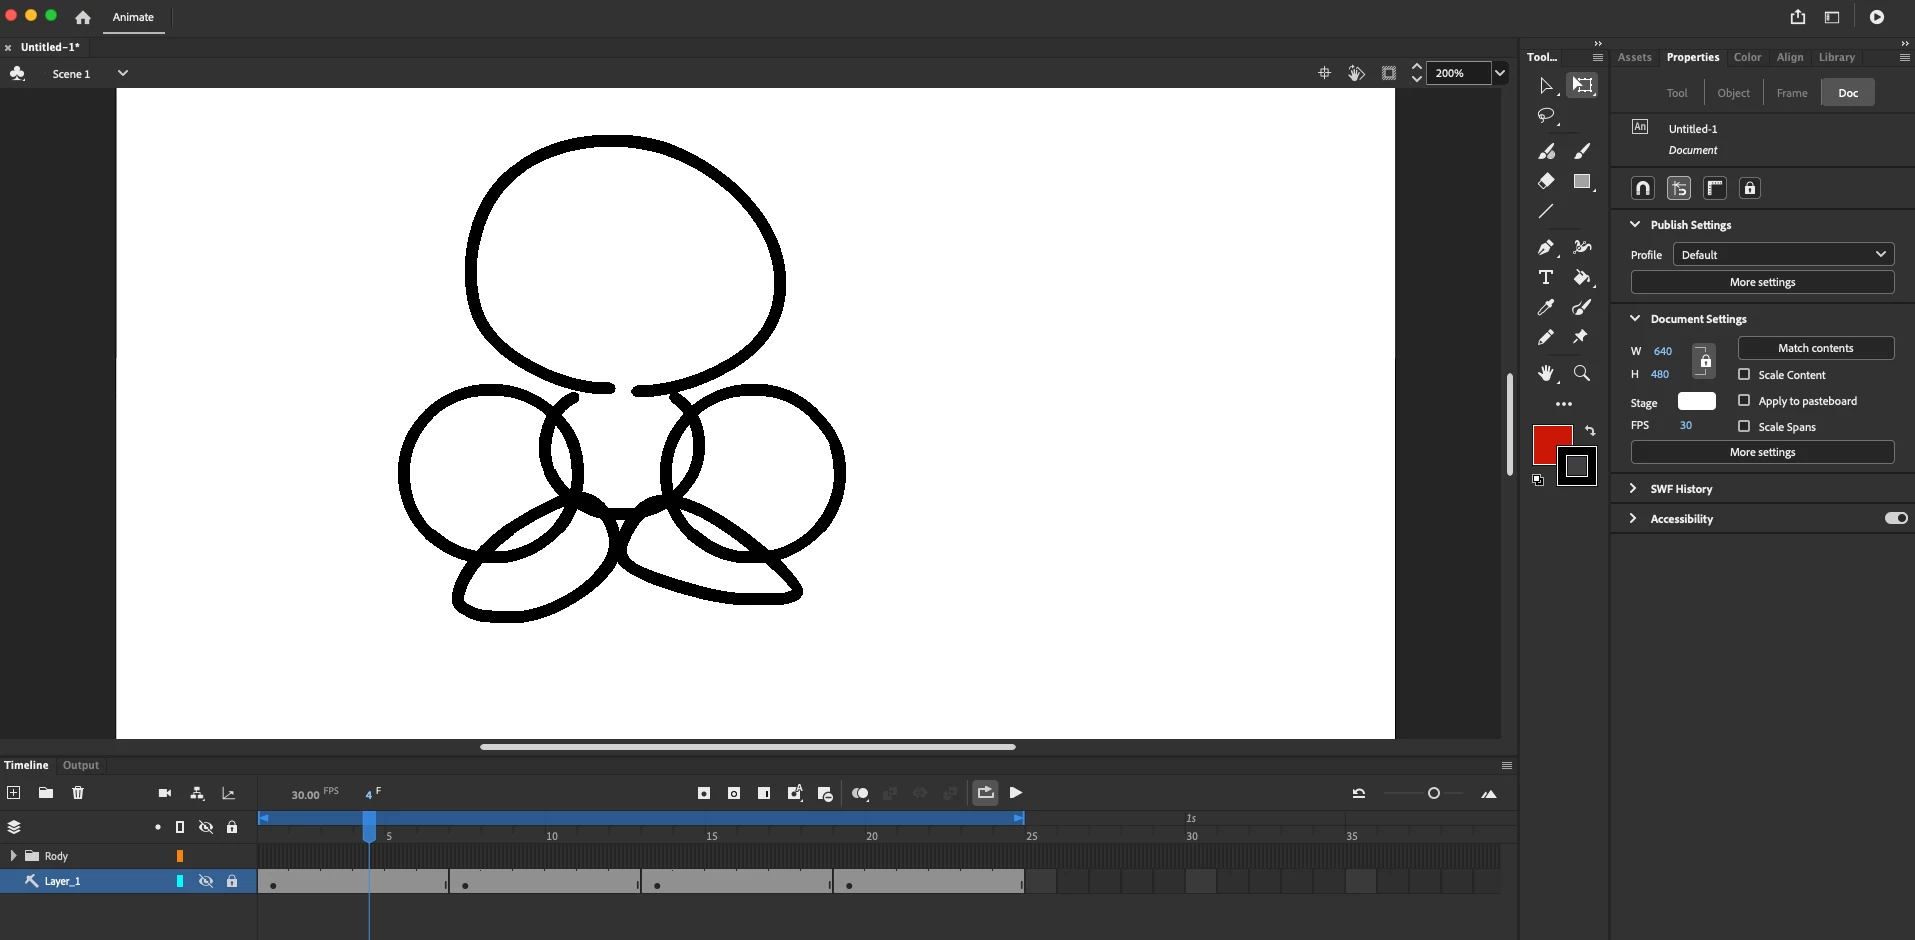This screenshot has height=940, width=1915.
Task: Select the Selection arrow tool
Action: click(1546, 86)
